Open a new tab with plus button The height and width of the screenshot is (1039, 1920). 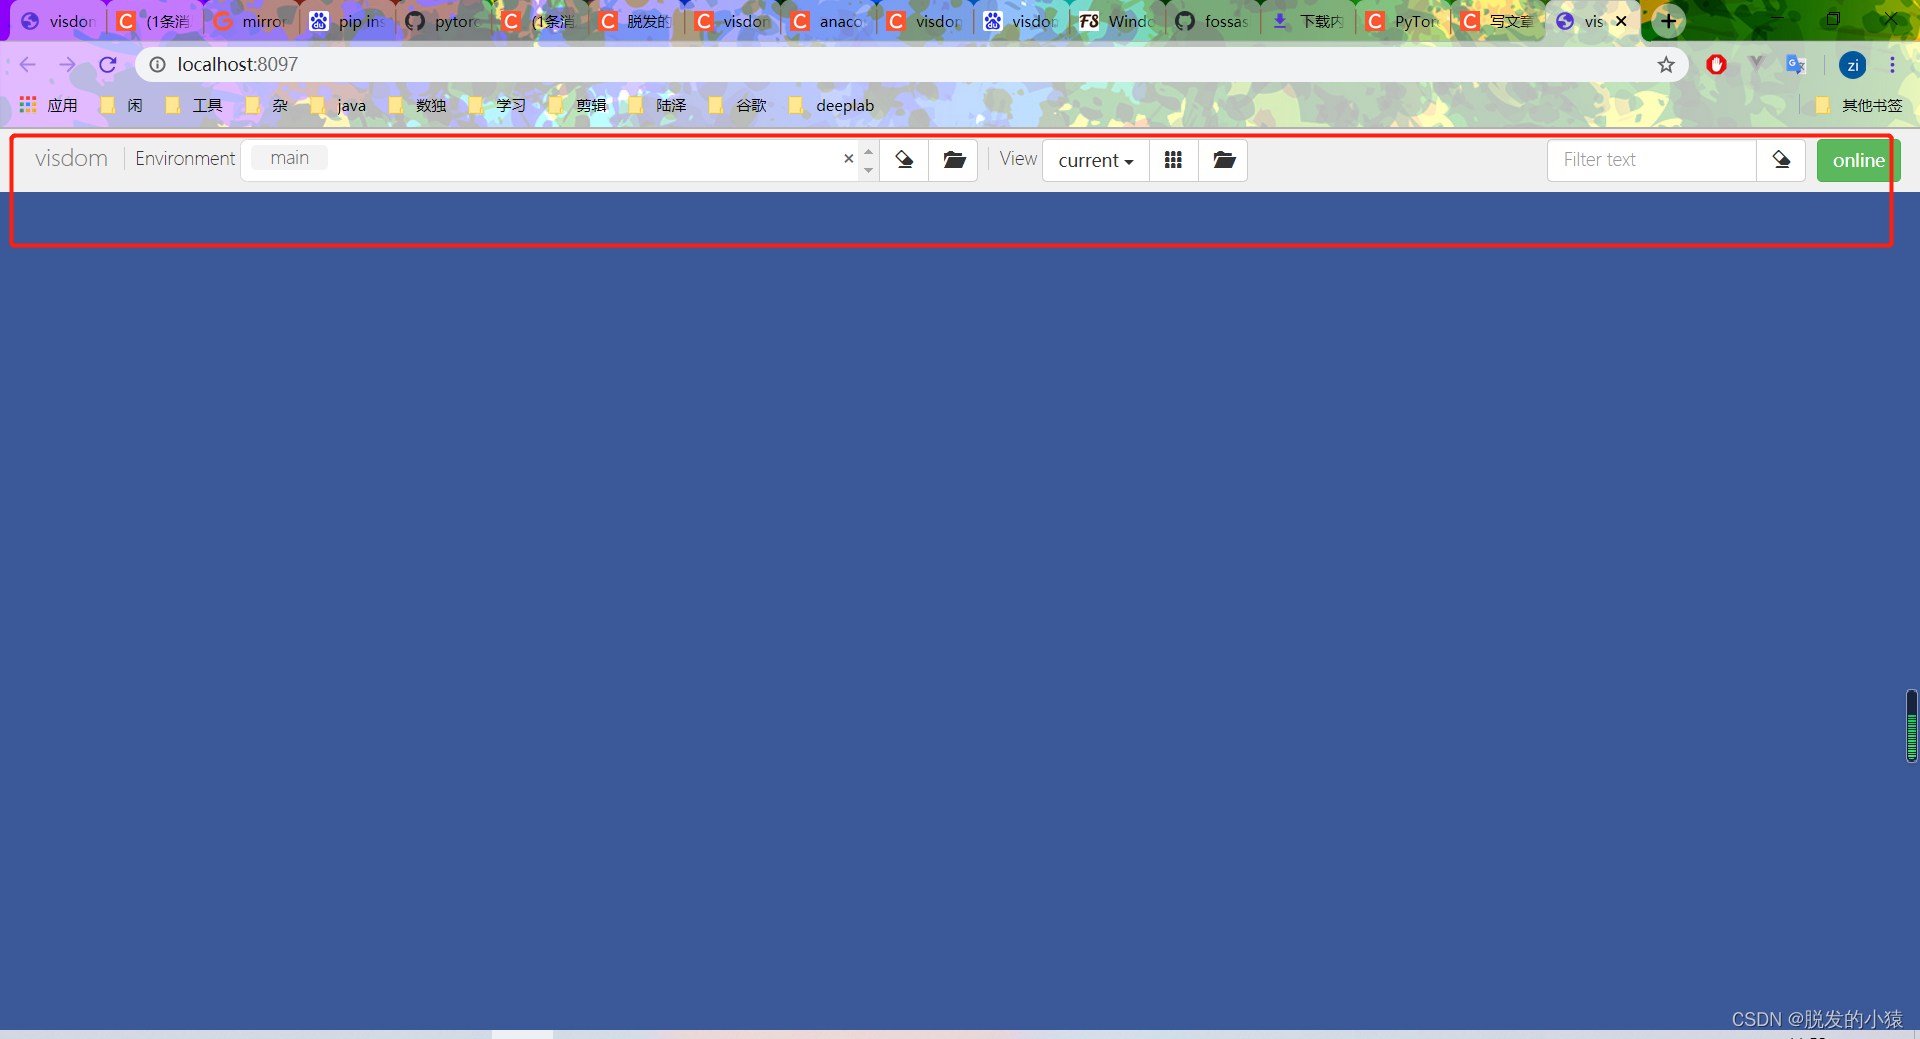1668,21
